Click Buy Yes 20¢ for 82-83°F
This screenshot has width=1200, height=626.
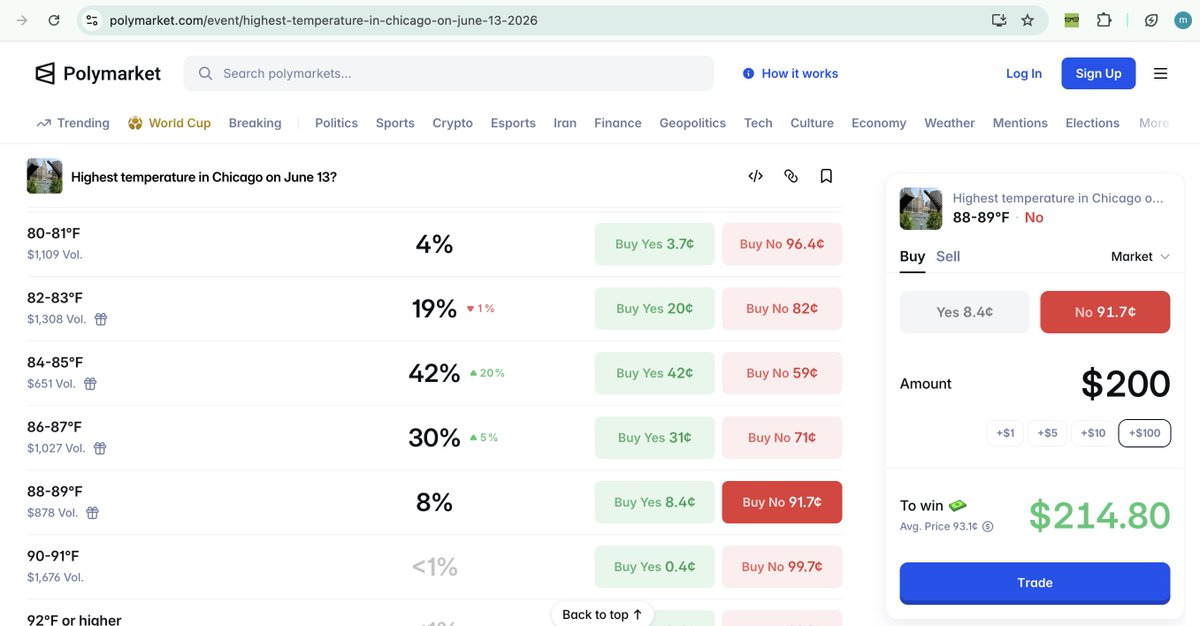point(655,308)
